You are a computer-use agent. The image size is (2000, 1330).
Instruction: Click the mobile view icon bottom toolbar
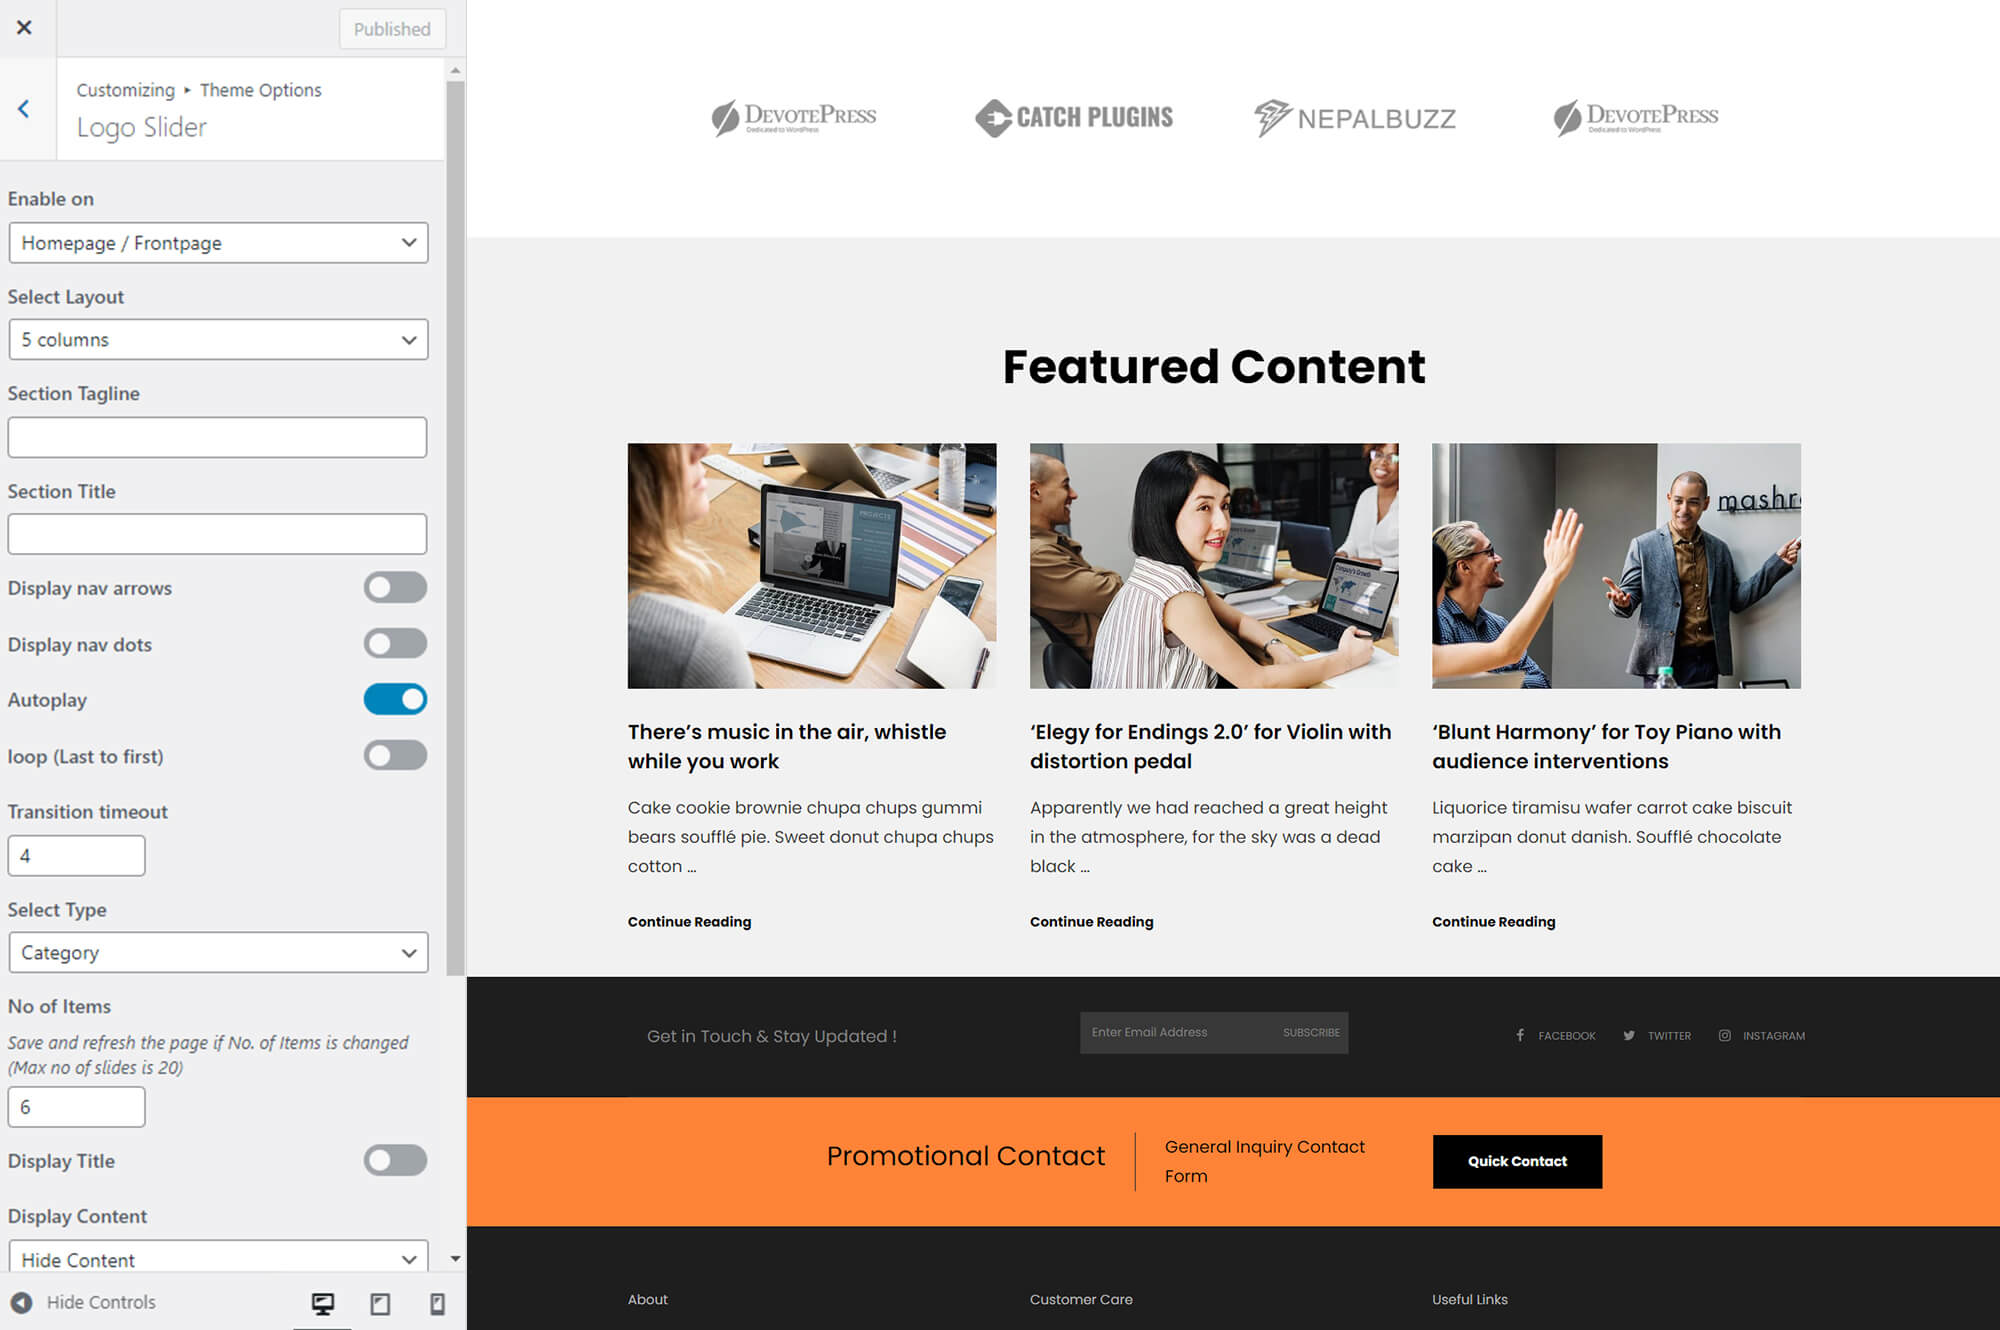pos(438,1302)
